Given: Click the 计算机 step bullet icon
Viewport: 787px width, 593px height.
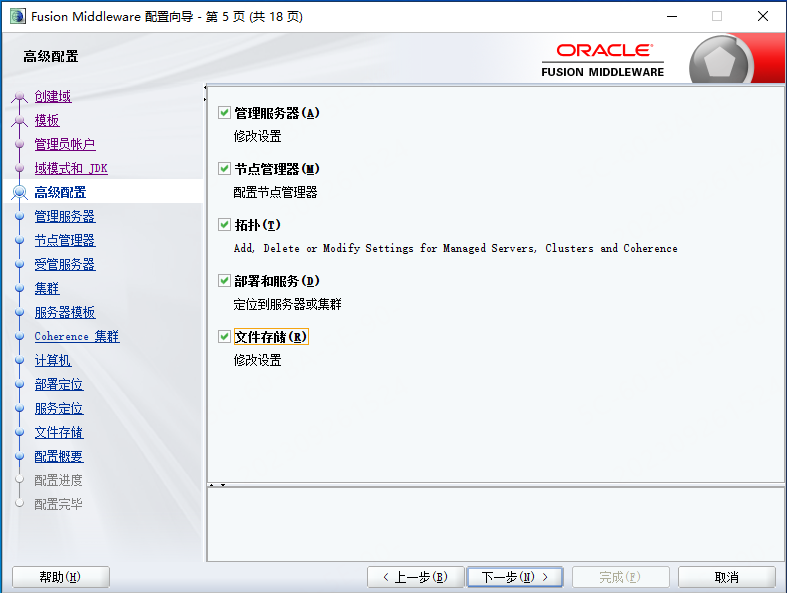Looking at the screenshot, I should tap(20, 360).
